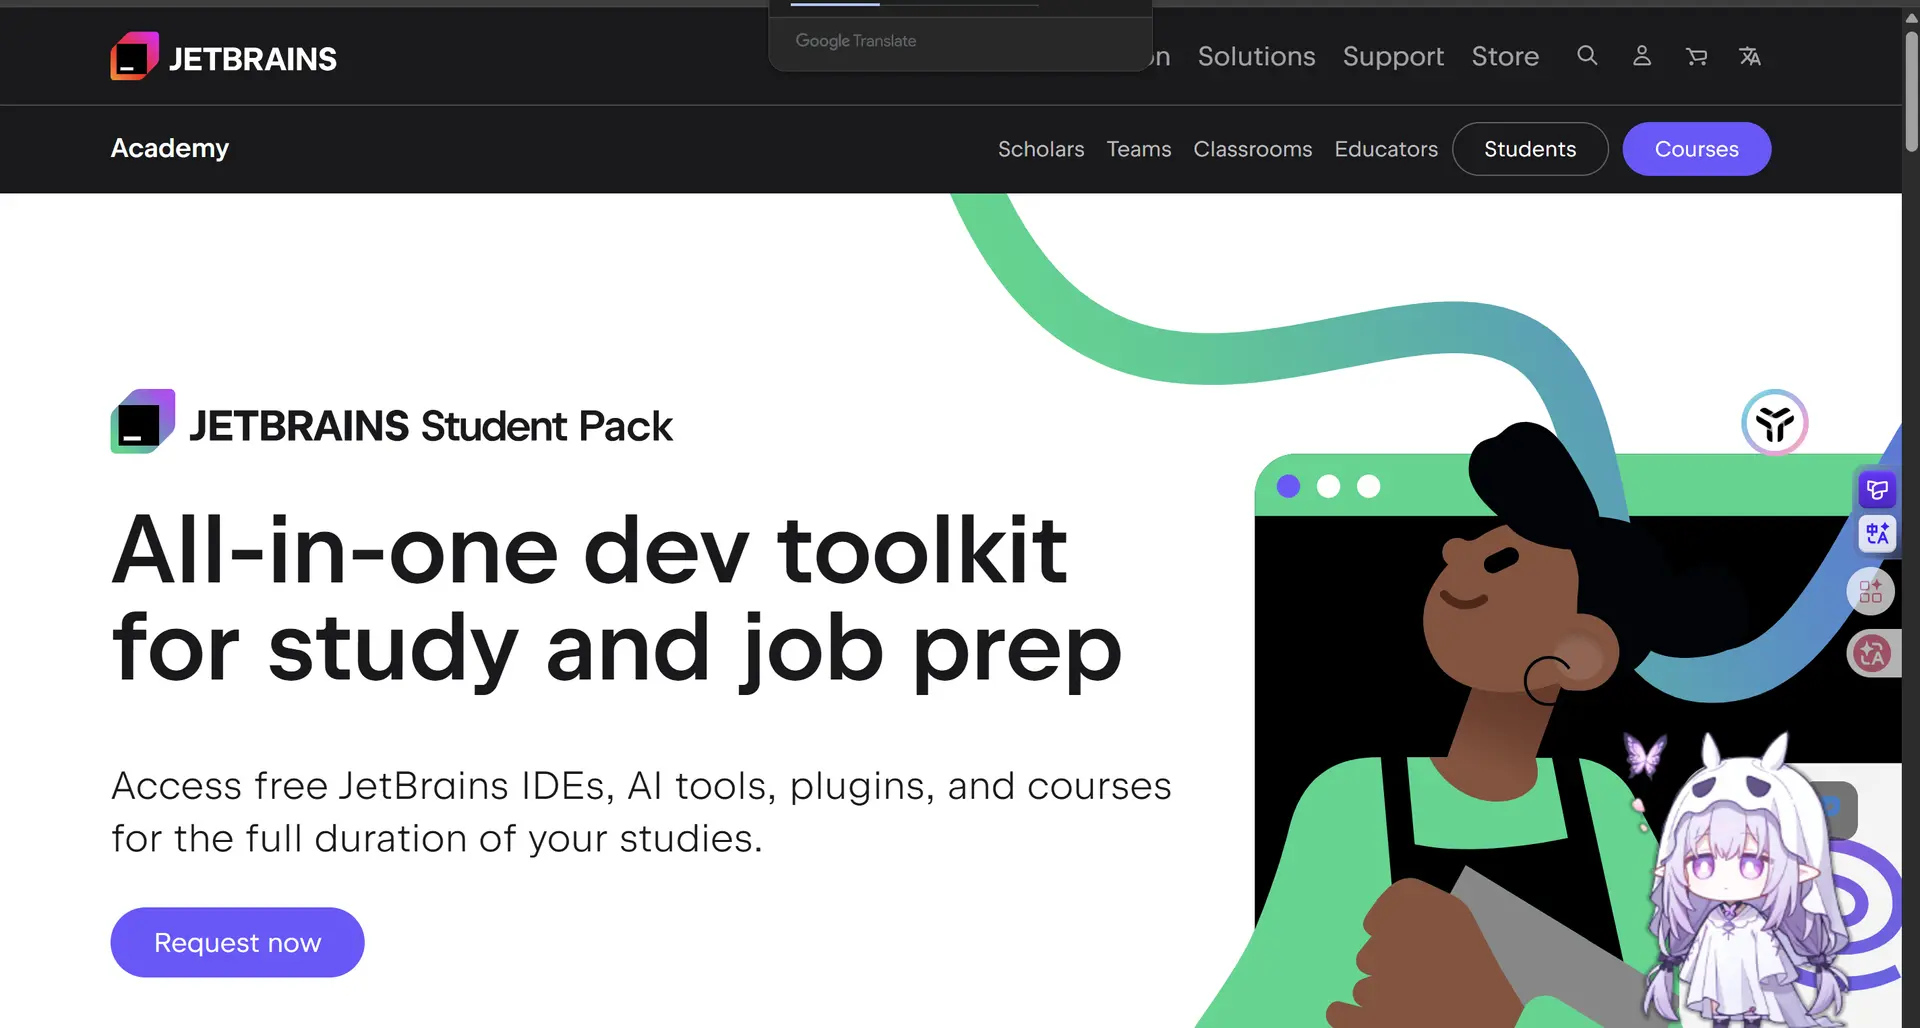The width and height of the screenshot is (1920, 1028).
Task: Click the JetBrains Student Pack logo
Action: 391,423
